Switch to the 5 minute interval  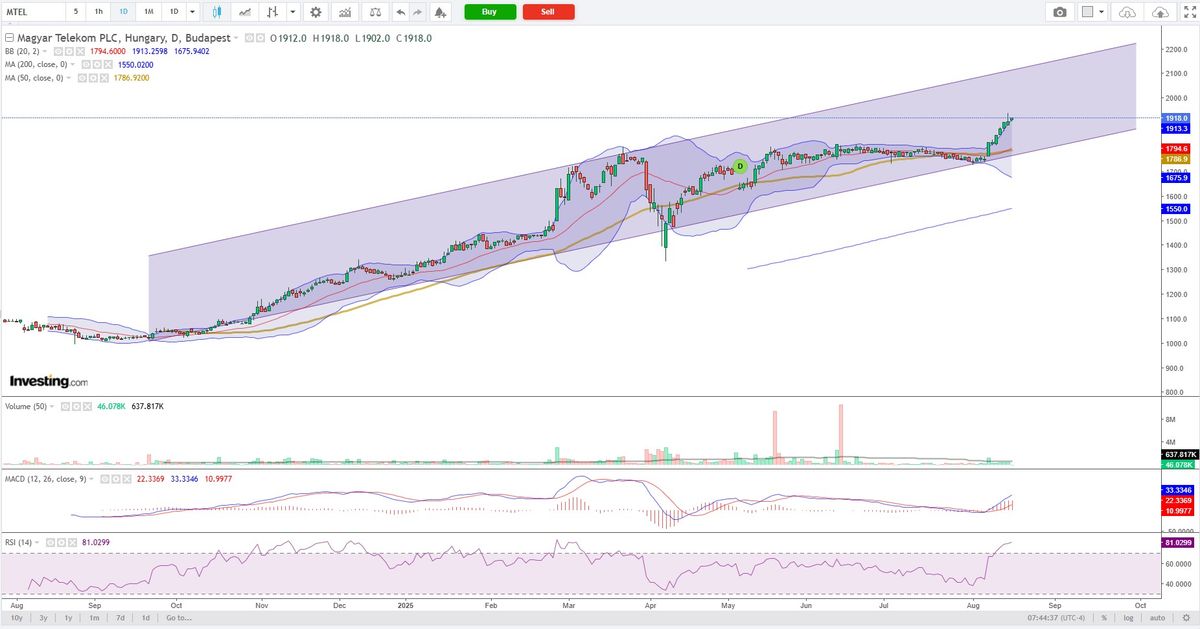pos(75,12)
